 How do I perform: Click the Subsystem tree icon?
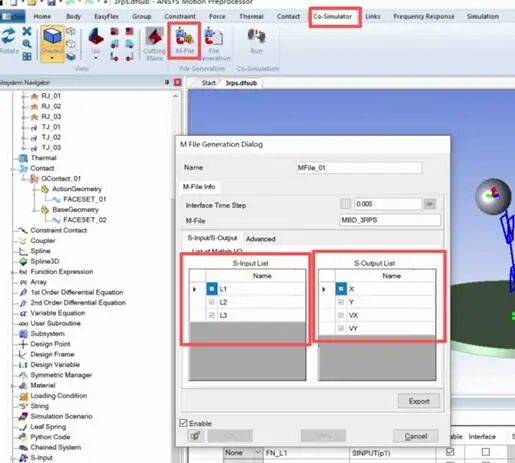click(23, 334)
